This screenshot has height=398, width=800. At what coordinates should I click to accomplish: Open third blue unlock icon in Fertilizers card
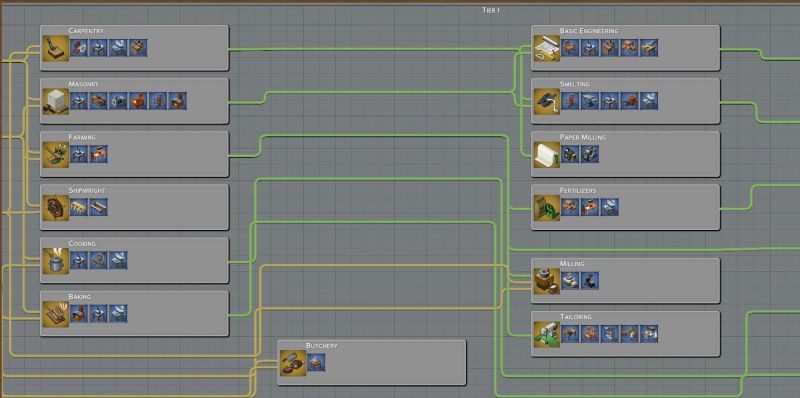(x=609, y=207)
